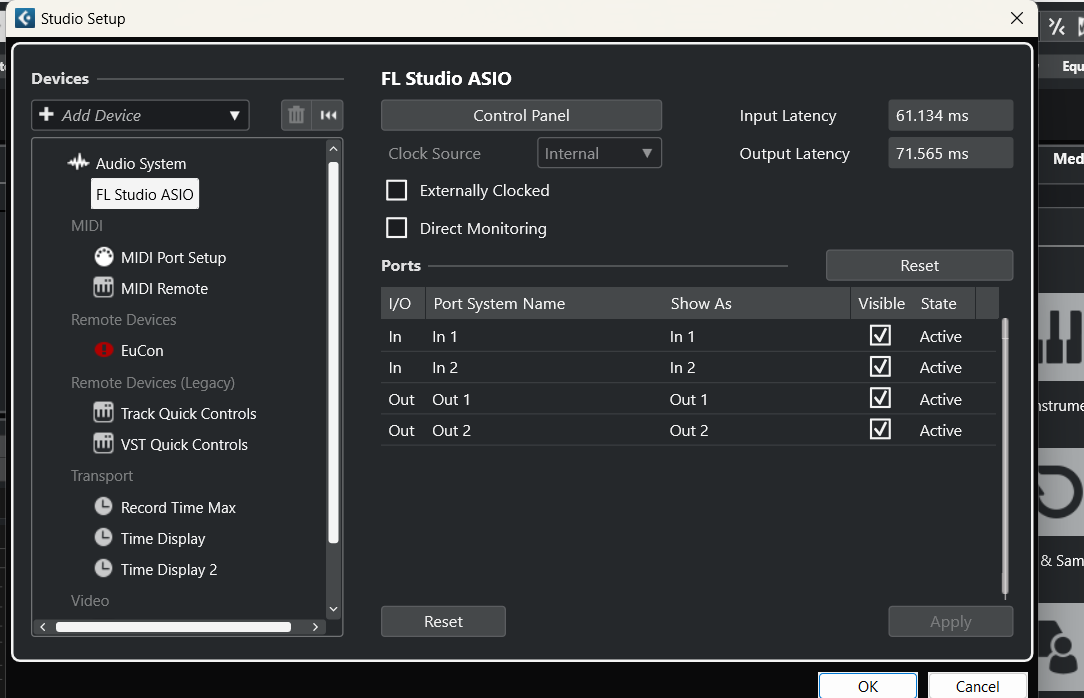Screen dimensions: 1084x698
Task: Click the MIDI Port Setup connector icon
Action: pyautogui.click(x=104, y=257)
